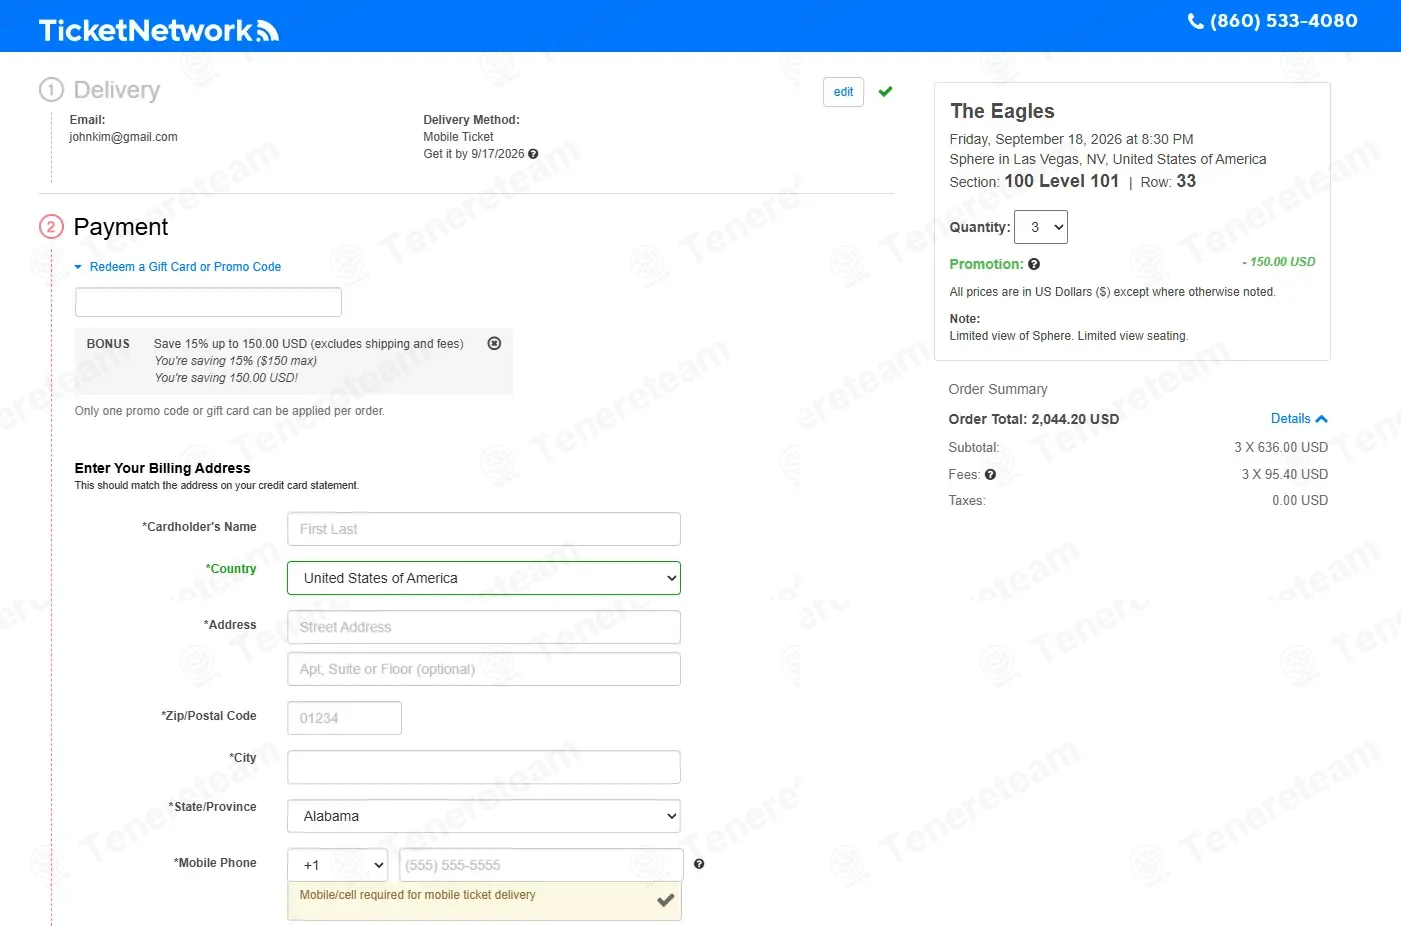
Task: Click the Cardholder's Name field
Action: [x=484, y=529]
